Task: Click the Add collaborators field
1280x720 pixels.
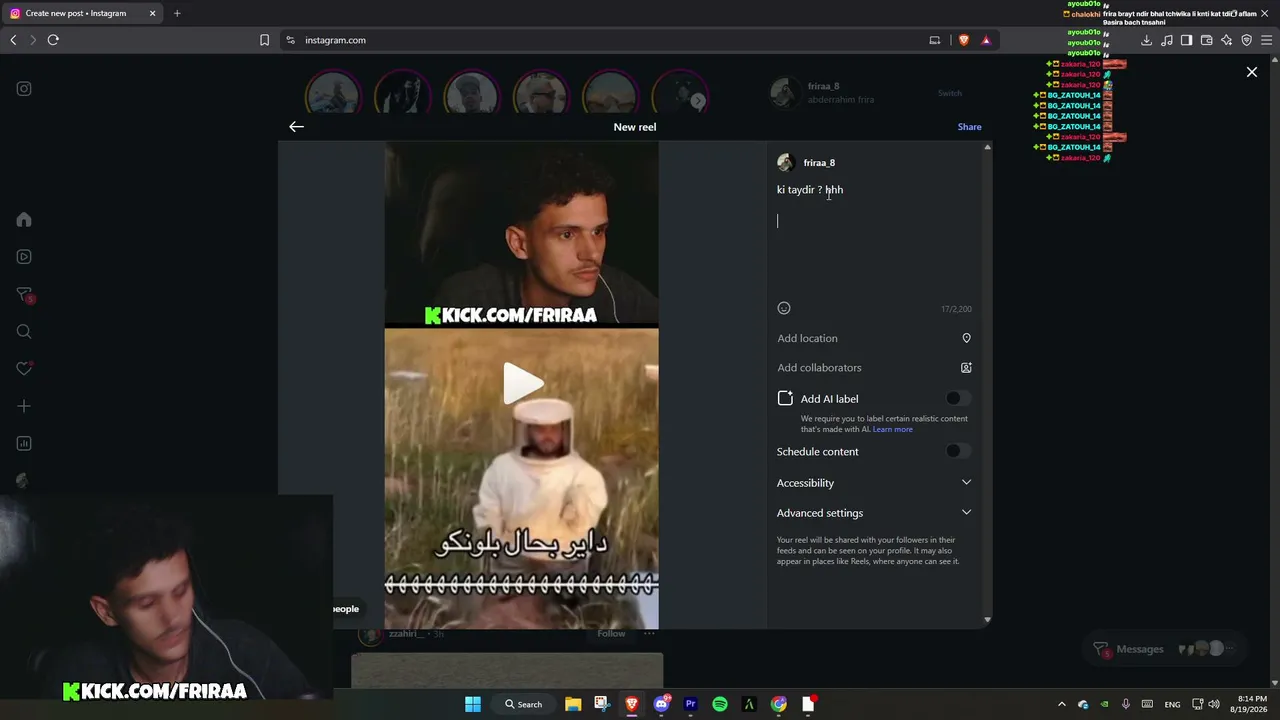Action: click(x=874, y=368)
